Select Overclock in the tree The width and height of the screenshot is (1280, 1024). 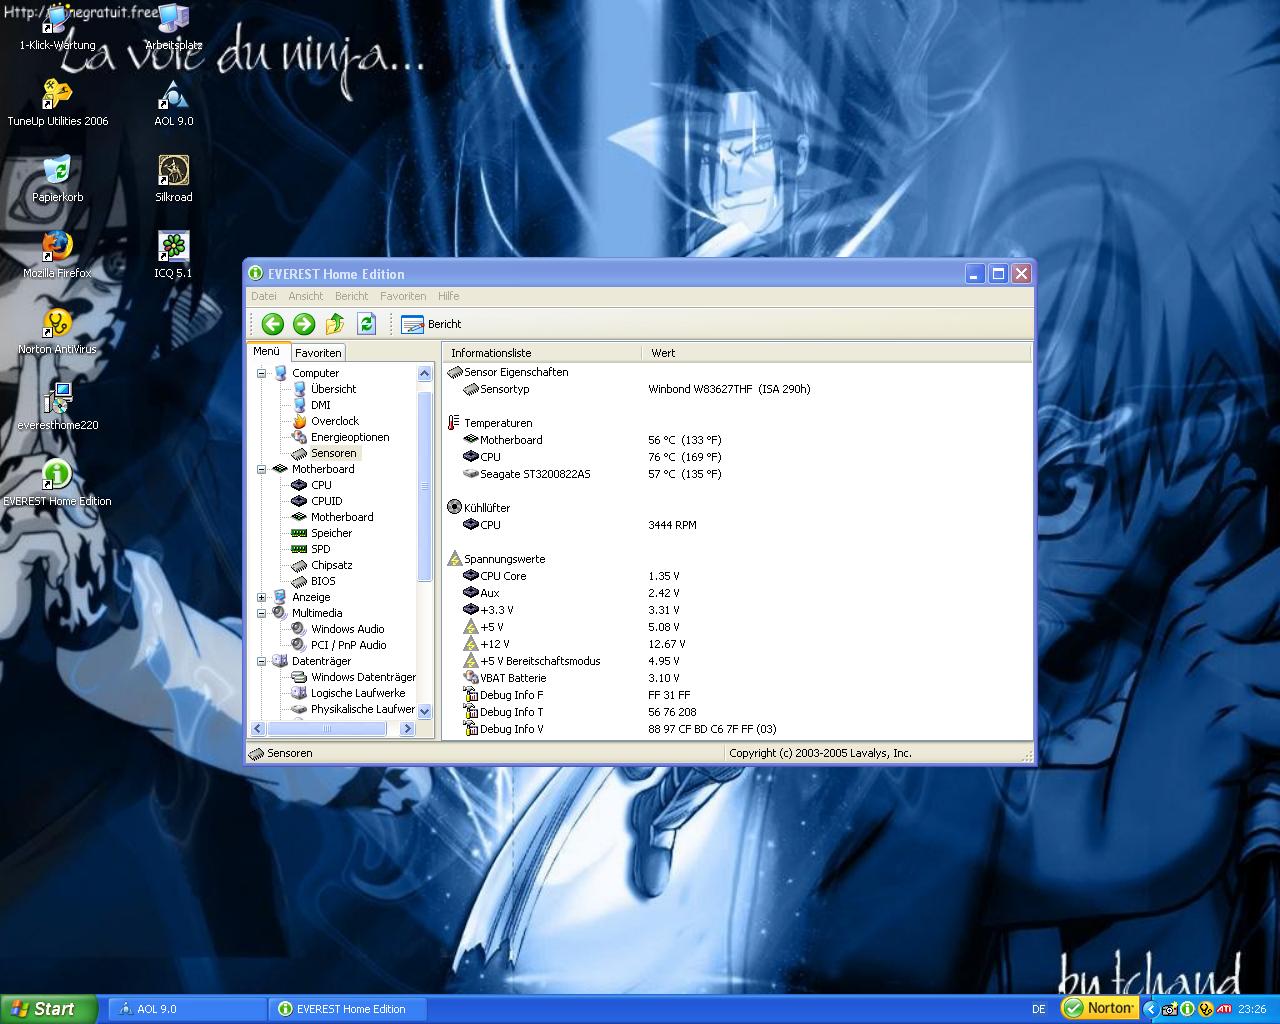pyautogui.click(x=334, y=421)
